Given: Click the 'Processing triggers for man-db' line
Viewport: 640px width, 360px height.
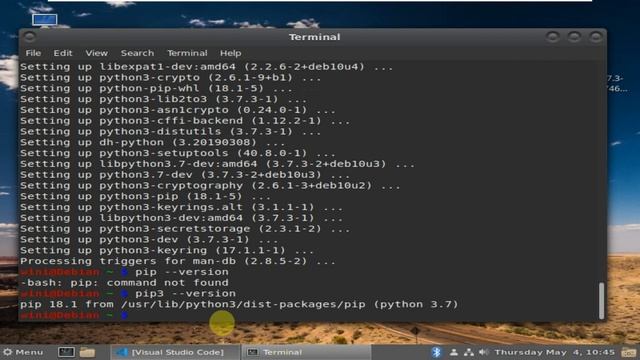Looking at the screenshot, I should click(178, 261).
